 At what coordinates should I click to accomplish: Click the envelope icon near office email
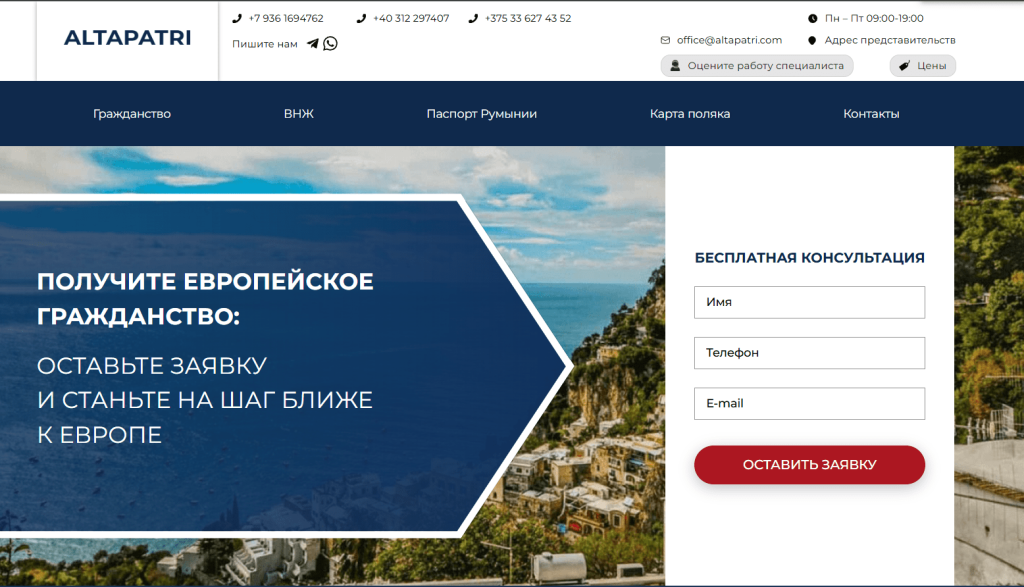point(665,40)
